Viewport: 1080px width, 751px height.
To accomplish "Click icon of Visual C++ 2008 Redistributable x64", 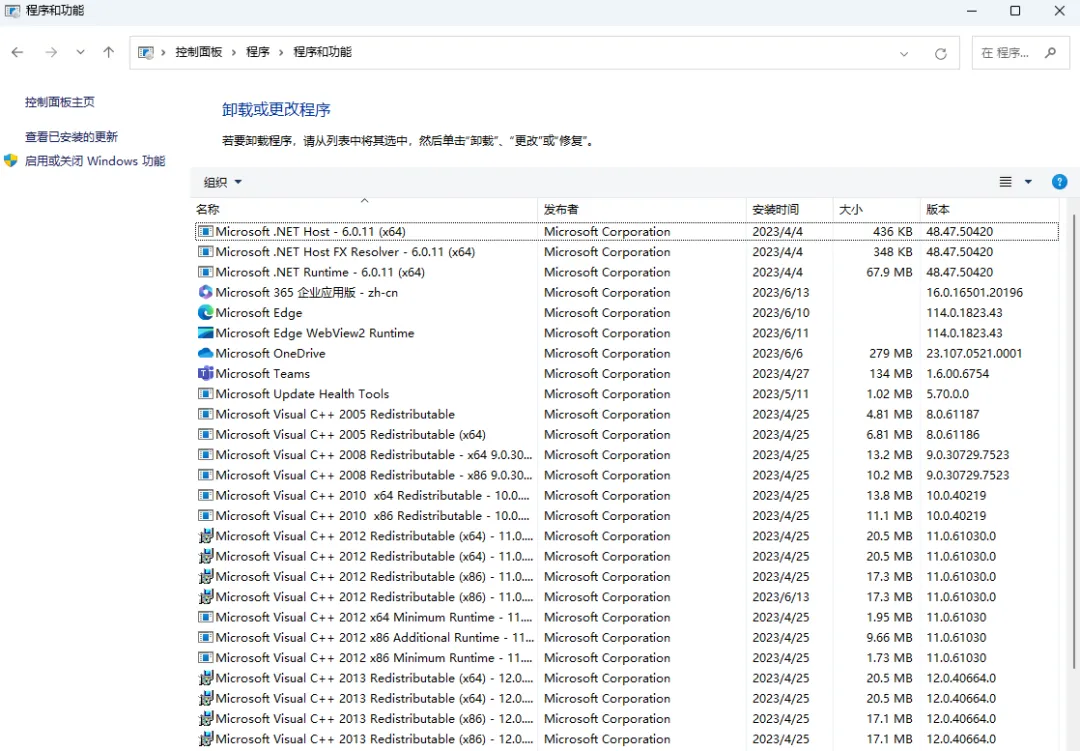I will pyautogui.click(x=205, y=455).
